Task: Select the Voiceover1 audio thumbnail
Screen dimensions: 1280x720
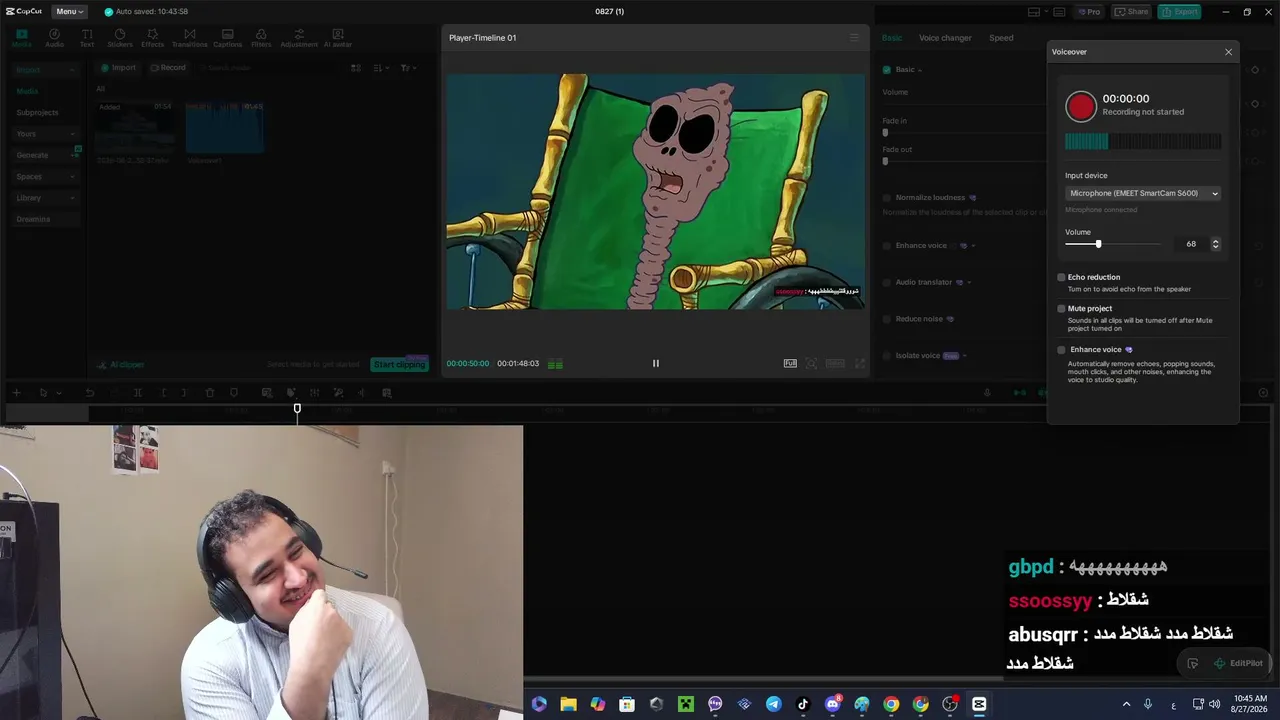Action: (x=224, y=127)
